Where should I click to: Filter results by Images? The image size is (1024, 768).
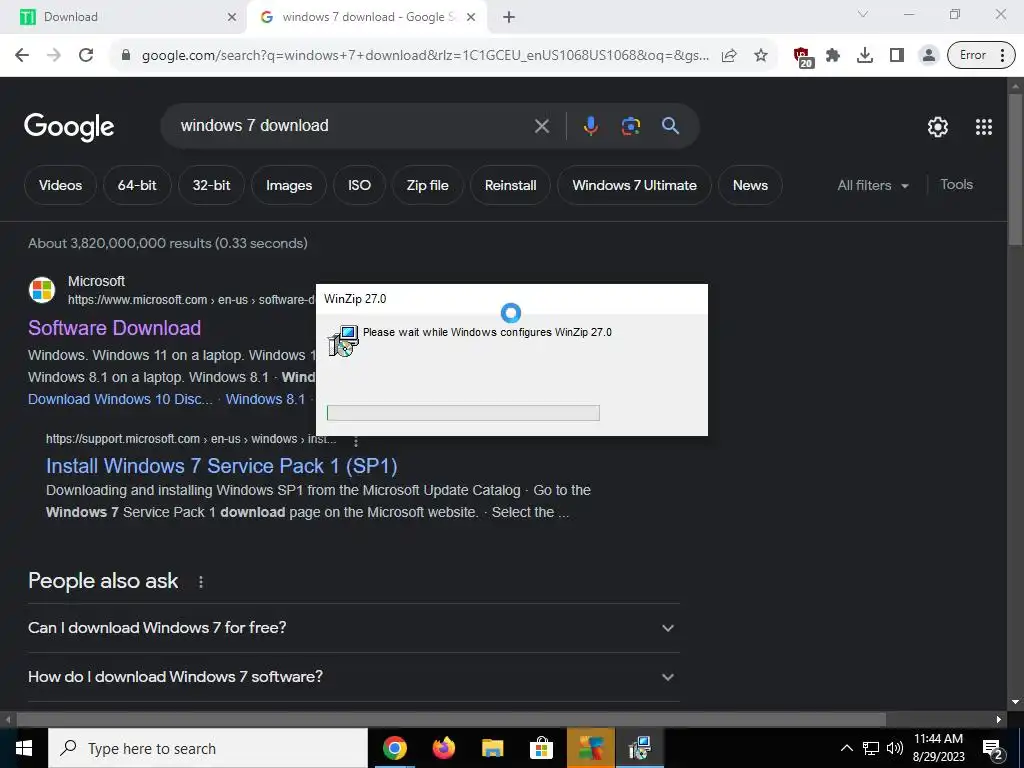click(x=289, y=185)
